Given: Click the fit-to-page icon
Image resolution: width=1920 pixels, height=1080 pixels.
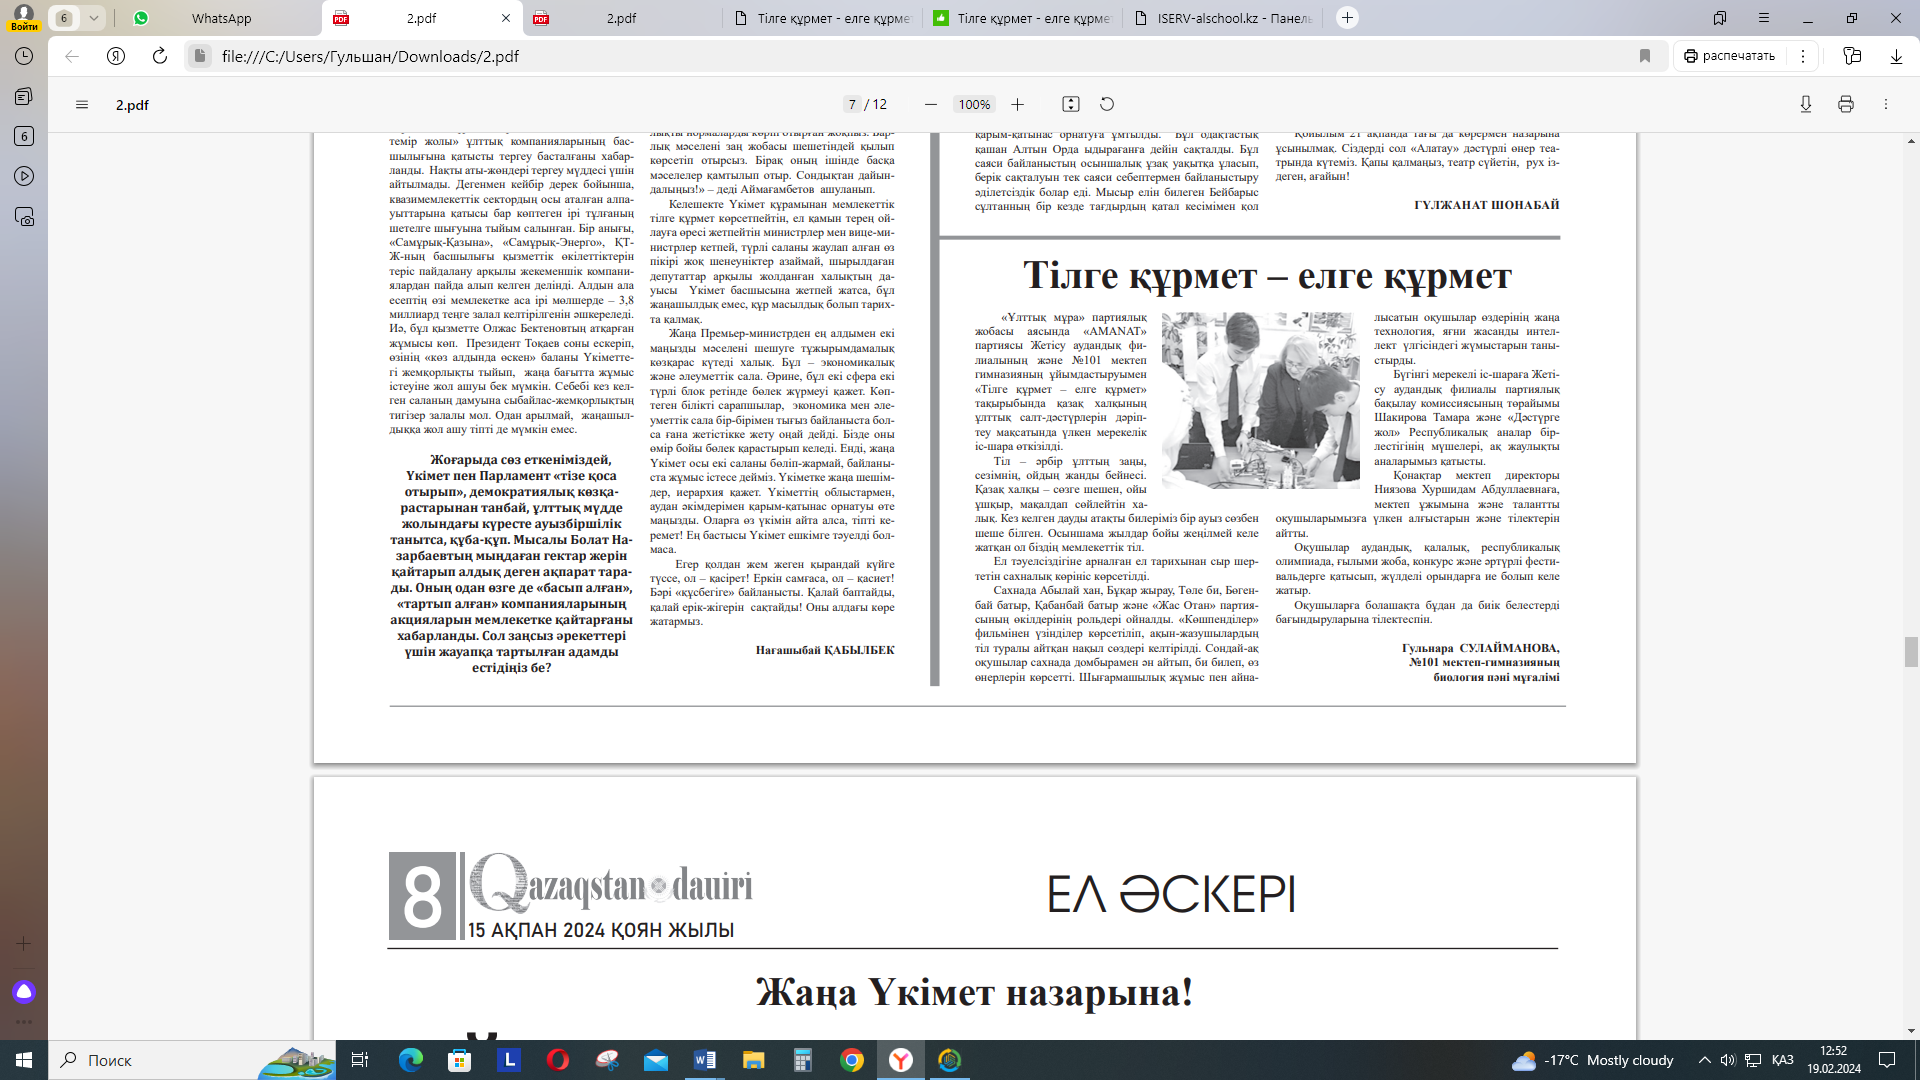Looking at the screenshot, I should 1071,105.
